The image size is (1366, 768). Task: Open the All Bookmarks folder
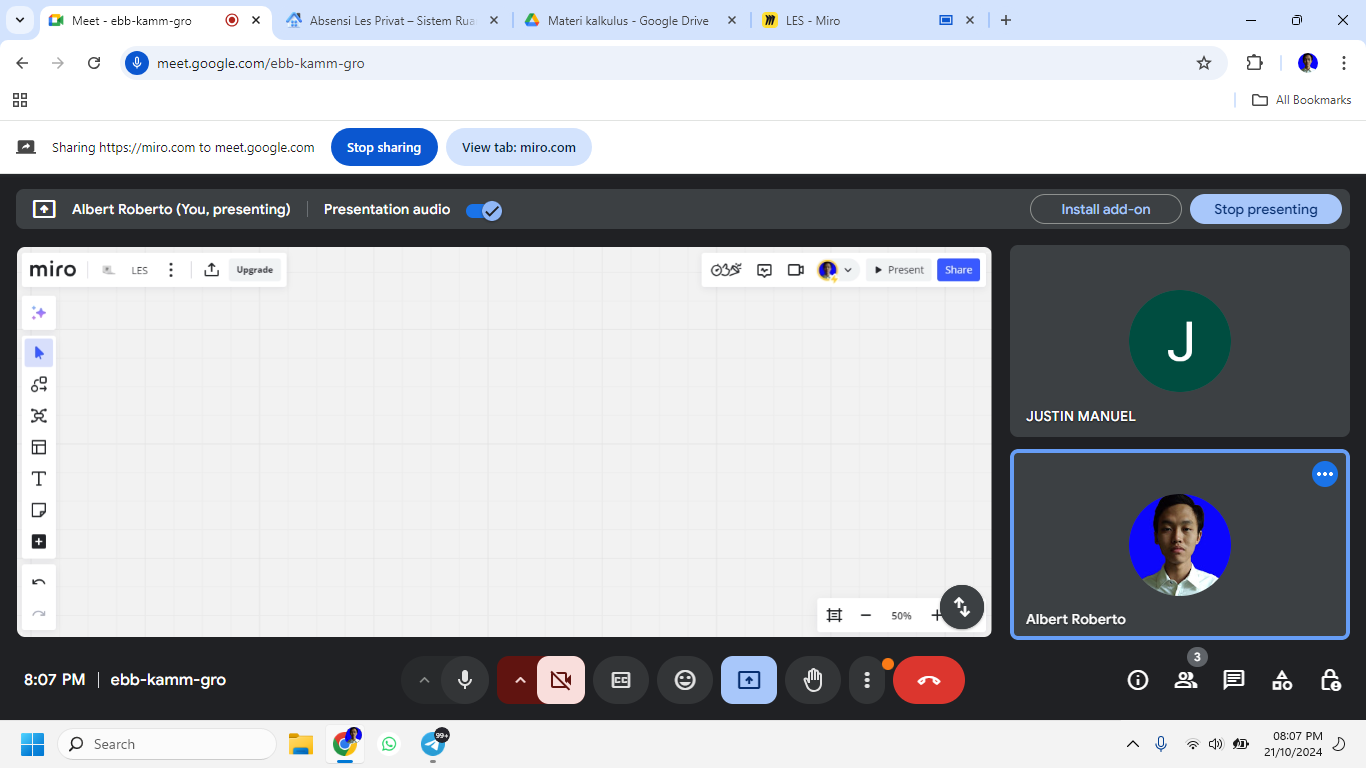click(x=1302, y=100)
